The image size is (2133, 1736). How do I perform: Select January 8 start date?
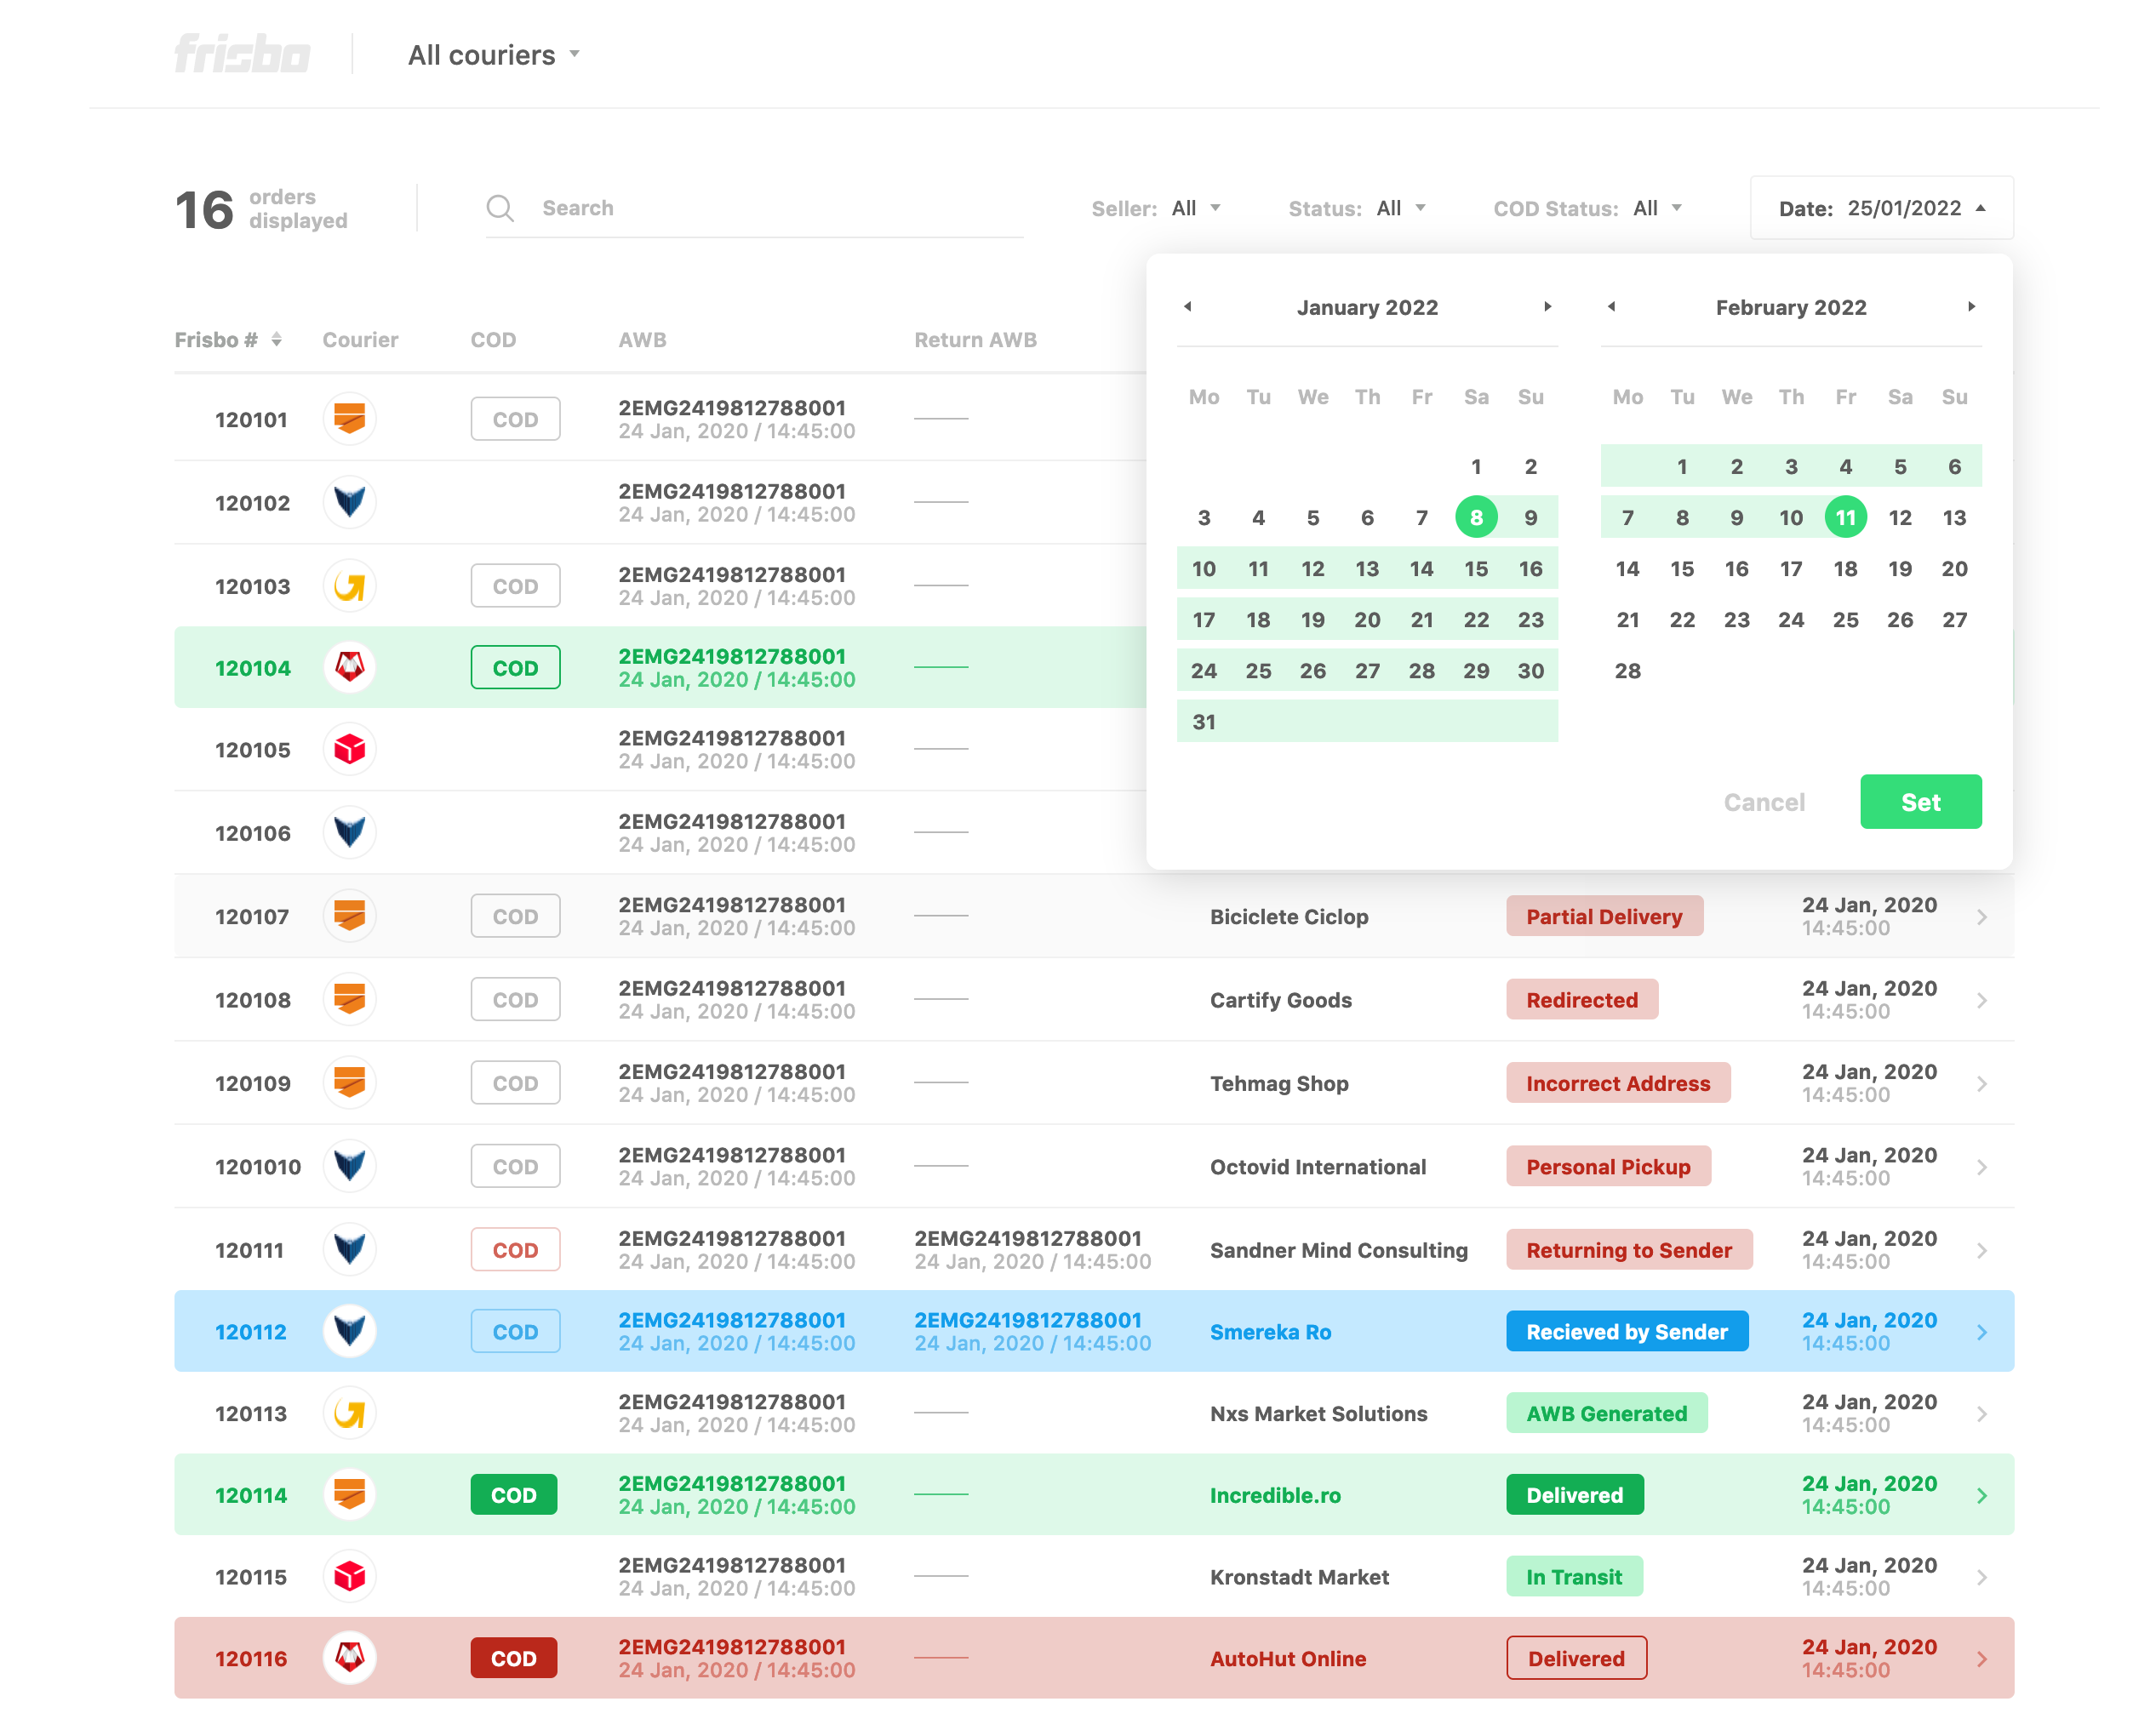coord(1476,517)
